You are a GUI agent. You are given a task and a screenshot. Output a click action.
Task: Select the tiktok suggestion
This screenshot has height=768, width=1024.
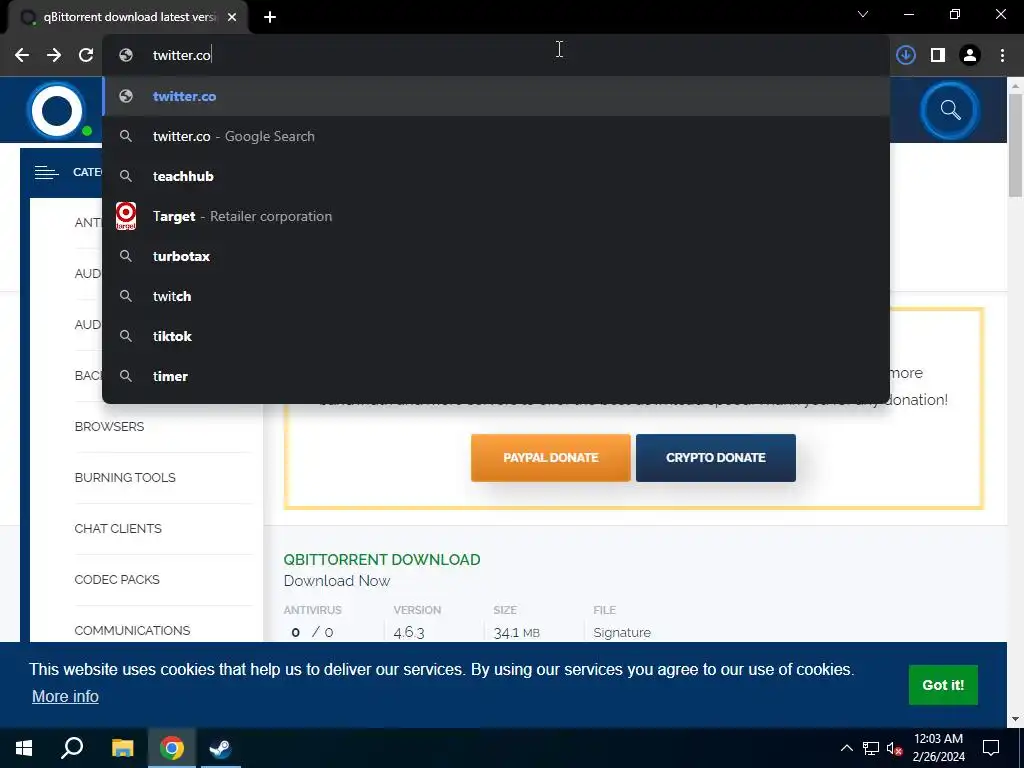pyautogui.click(x=496, y=336)
